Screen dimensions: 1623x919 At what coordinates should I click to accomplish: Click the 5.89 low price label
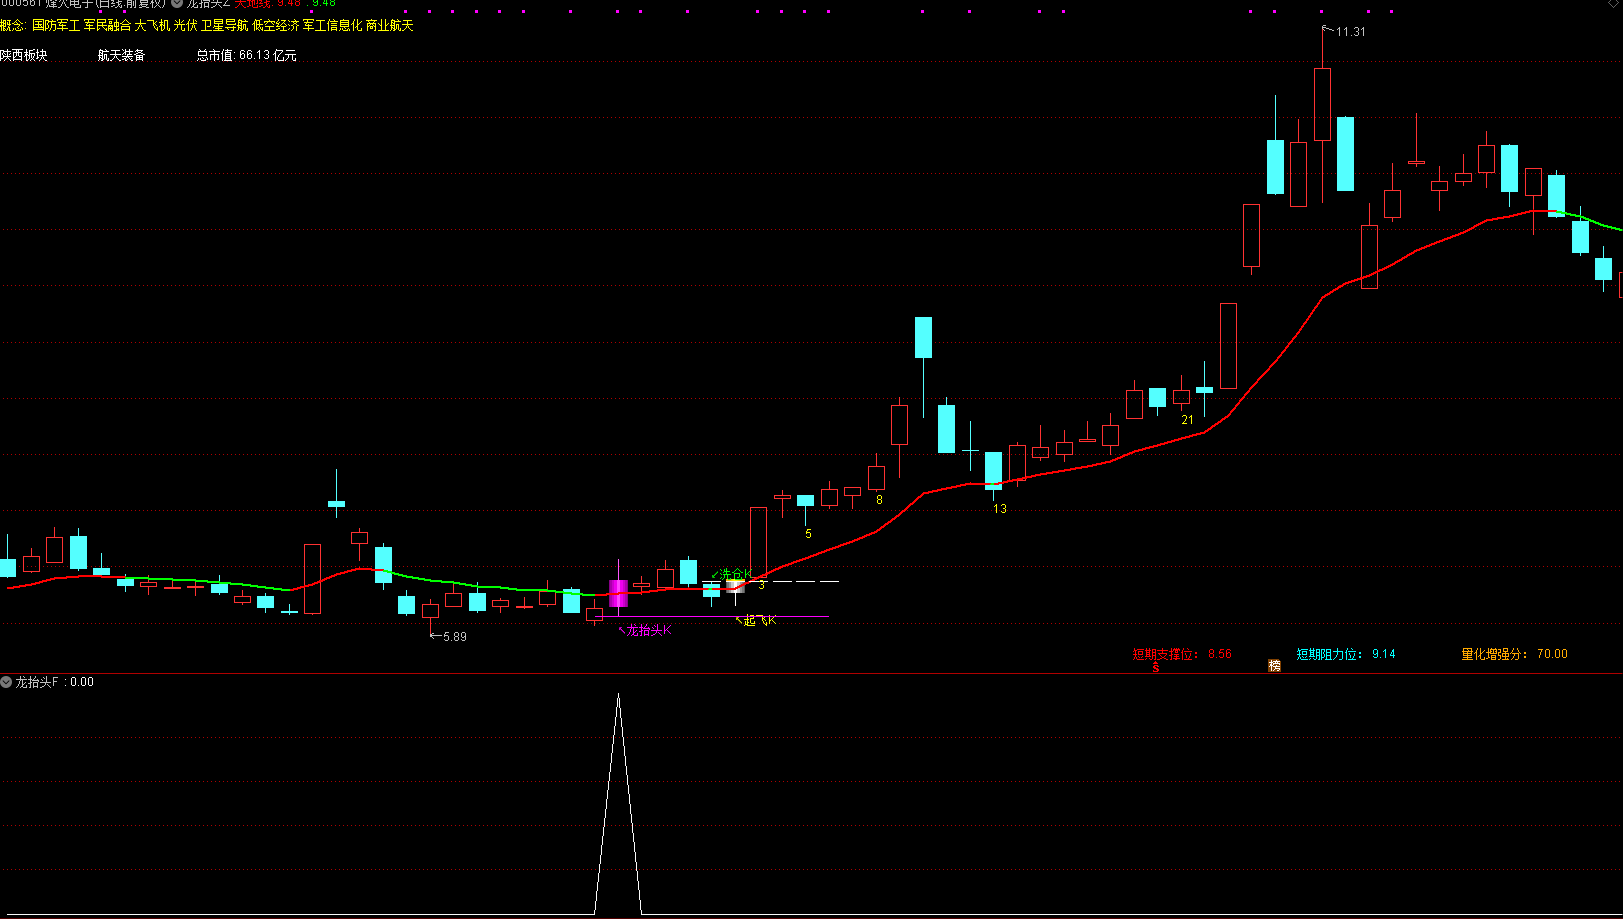pyautogui.click(x=454, y=637)
